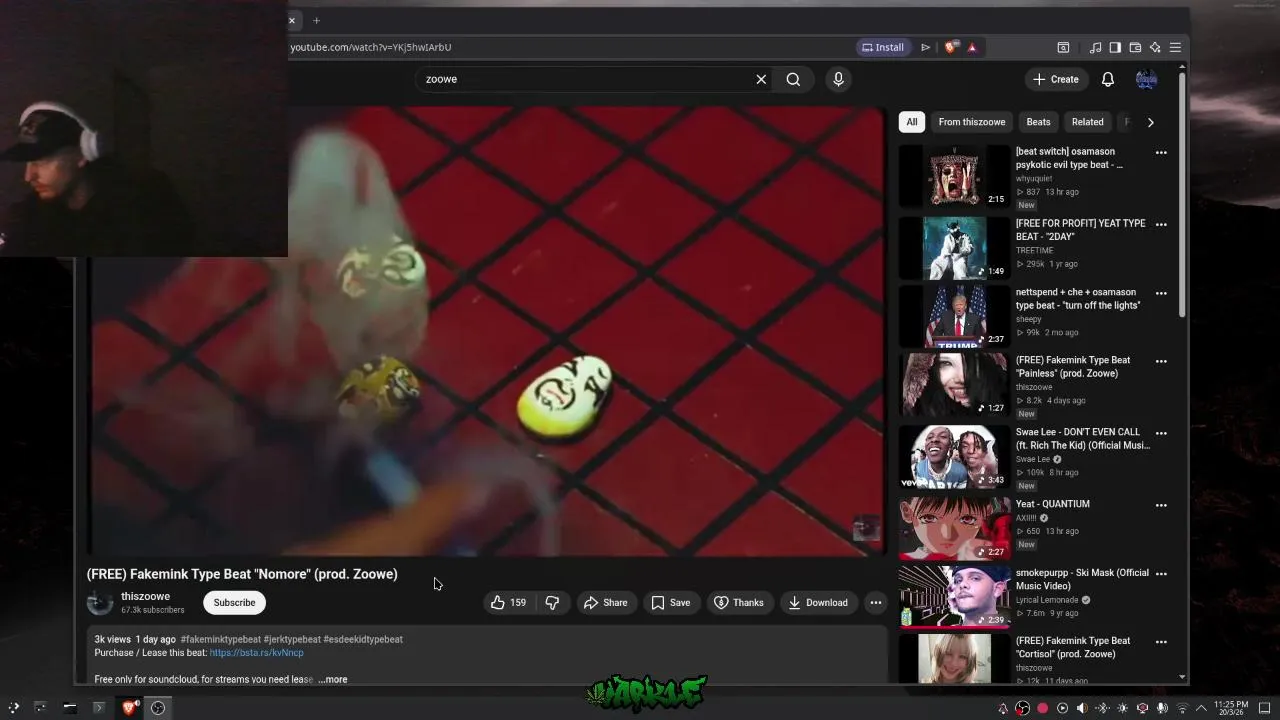Open osamason psykotic evil beat thumbnail
This screenshot has height=720, width=1280.
(x=955, y=176)
